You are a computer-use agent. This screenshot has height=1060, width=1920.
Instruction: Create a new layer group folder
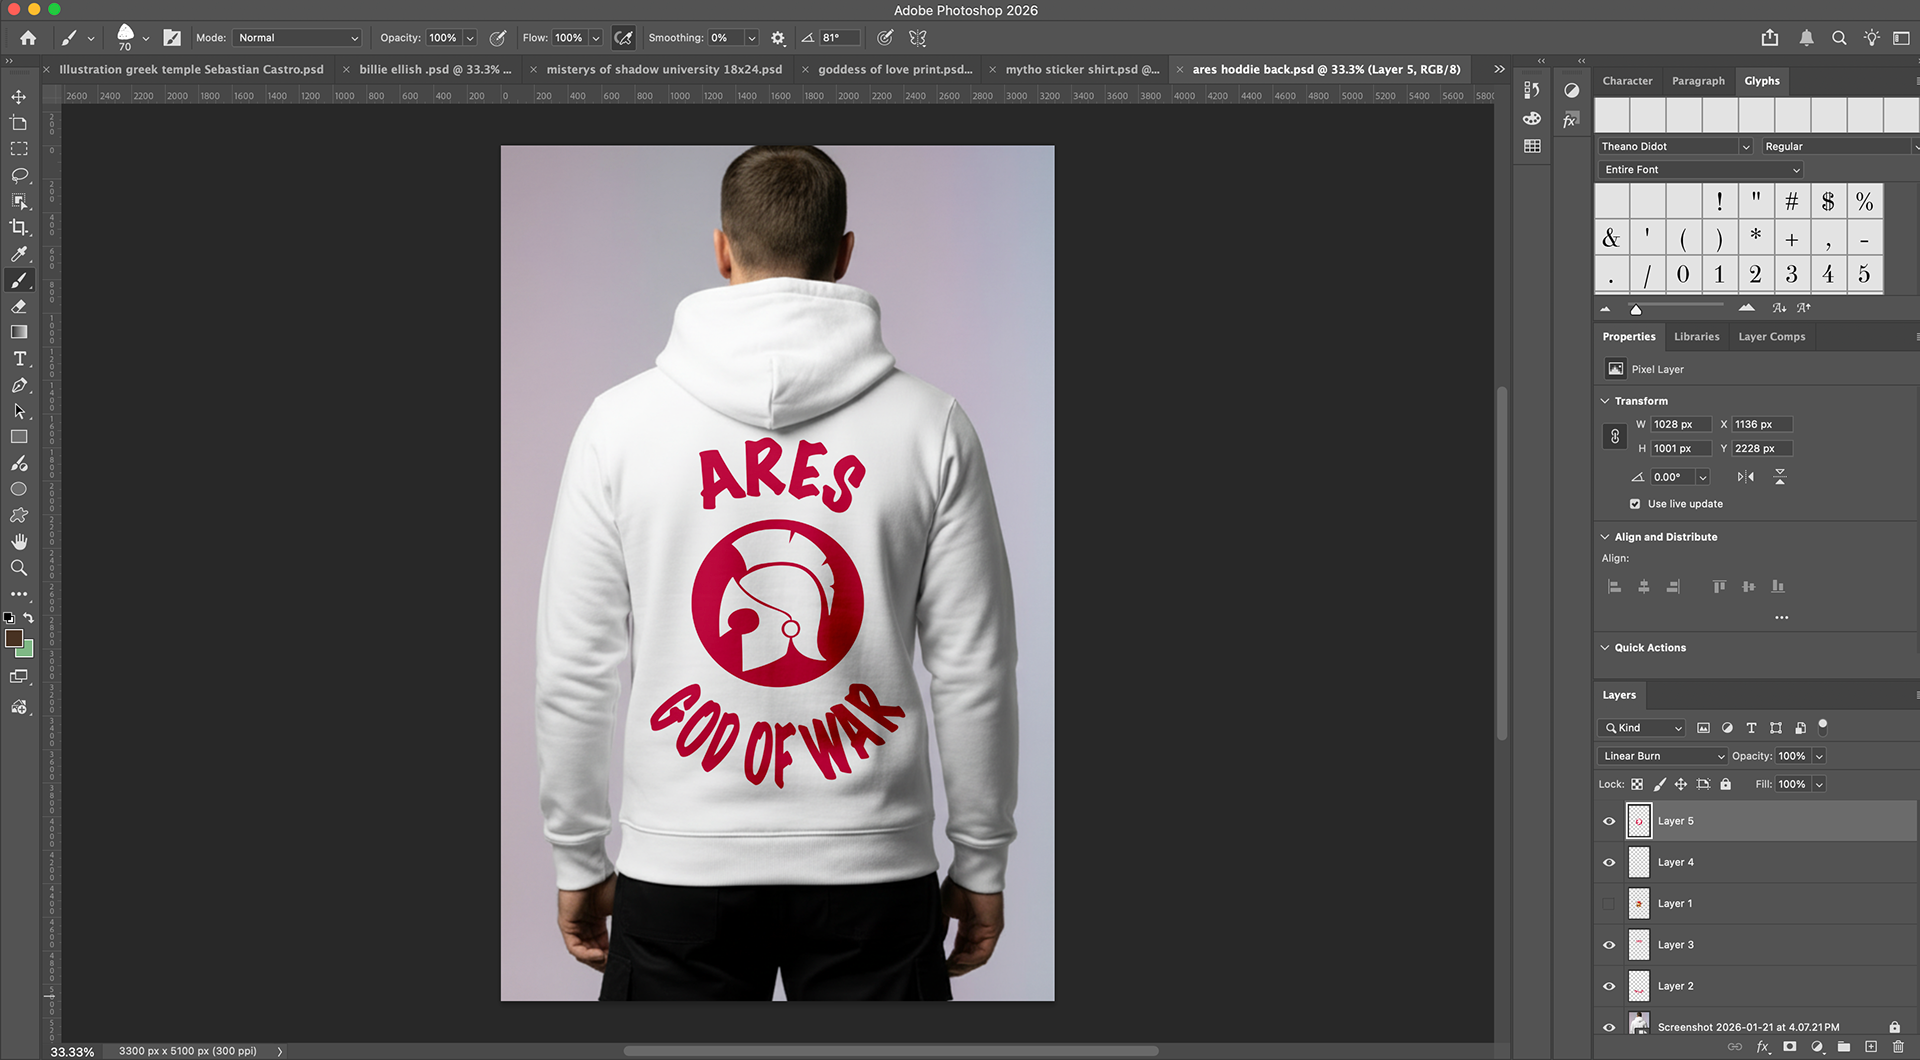point(1844,1047)
